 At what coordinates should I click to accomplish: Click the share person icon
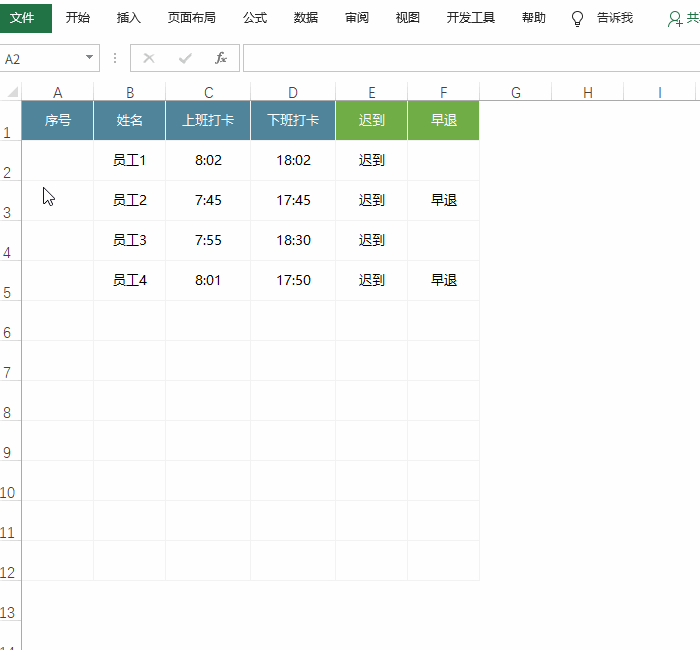pyautogui.click(x=675, y=18)
